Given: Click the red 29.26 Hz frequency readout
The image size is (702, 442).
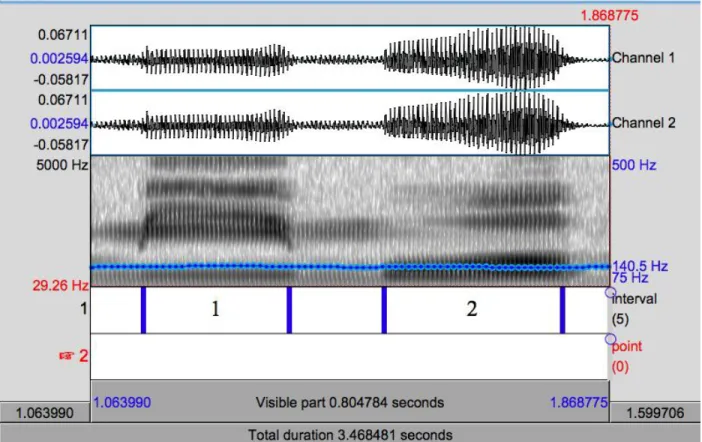Looking at the screenshot, I should pyautogui.click(x=60, y=285).
